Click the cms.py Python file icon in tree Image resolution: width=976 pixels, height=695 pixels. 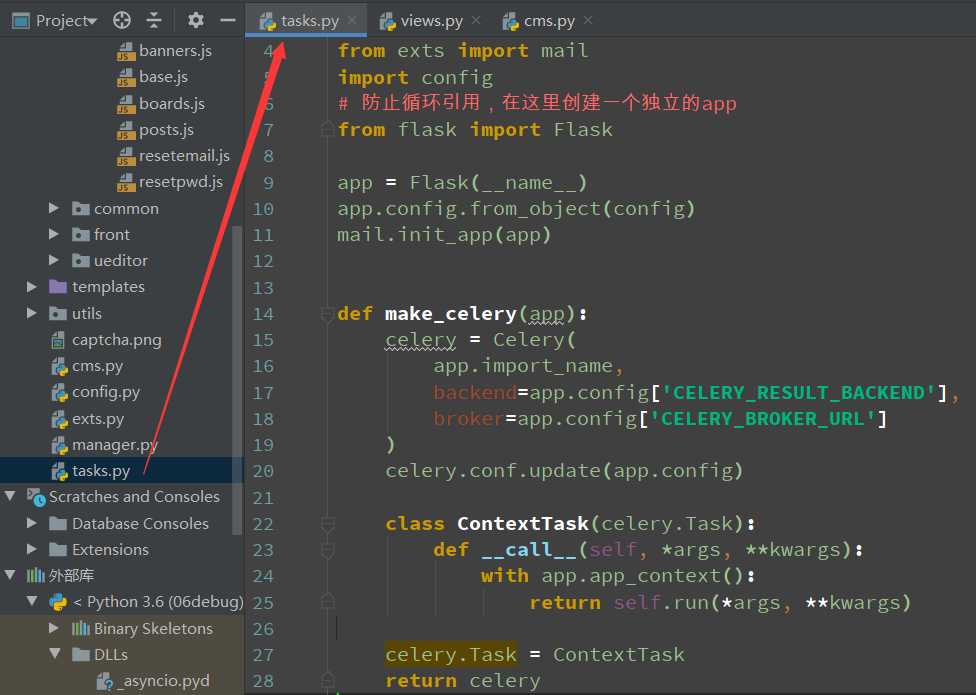[x=60, y=366]
